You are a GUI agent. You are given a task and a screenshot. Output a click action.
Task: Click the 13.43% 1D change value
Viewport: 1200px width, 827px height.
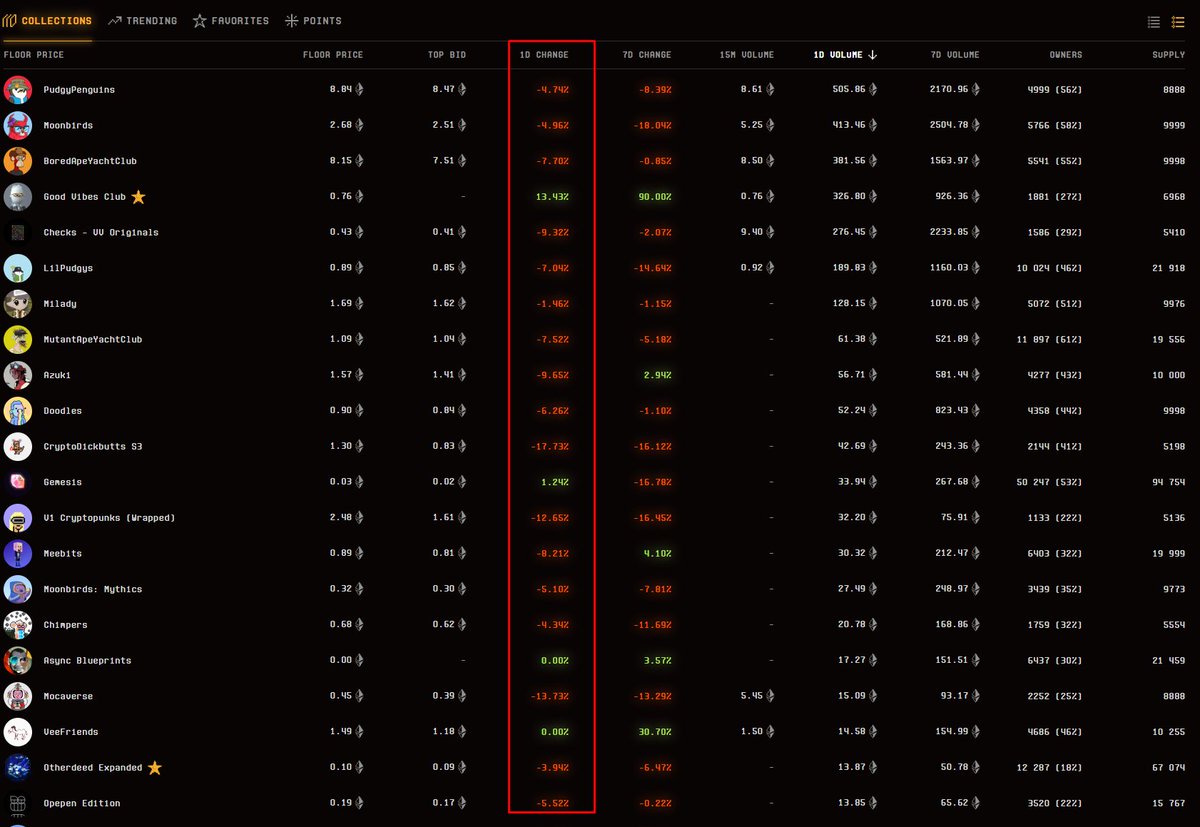(552, 197)
